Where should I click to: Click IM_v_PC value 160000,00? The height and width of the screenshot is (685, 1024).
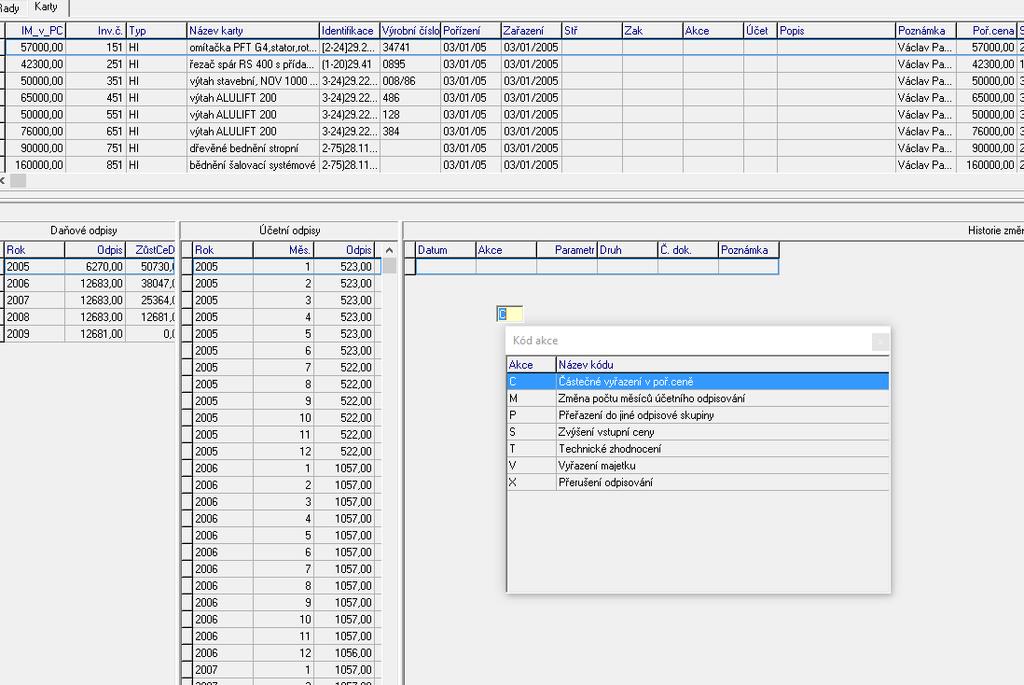36,165
